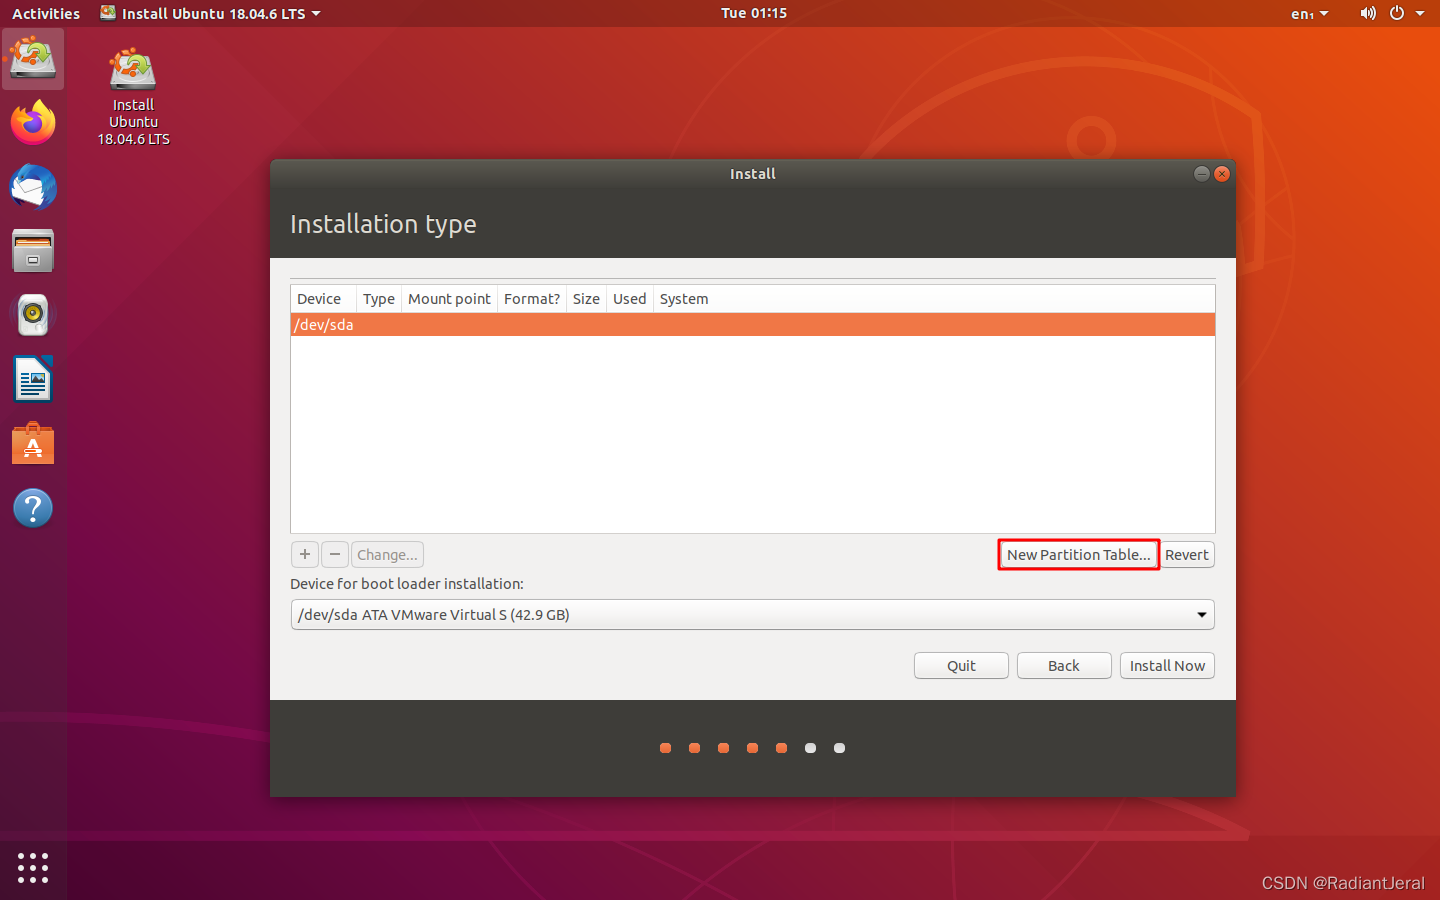
Task: Remove partition with minus button
Action: [335, 554]
